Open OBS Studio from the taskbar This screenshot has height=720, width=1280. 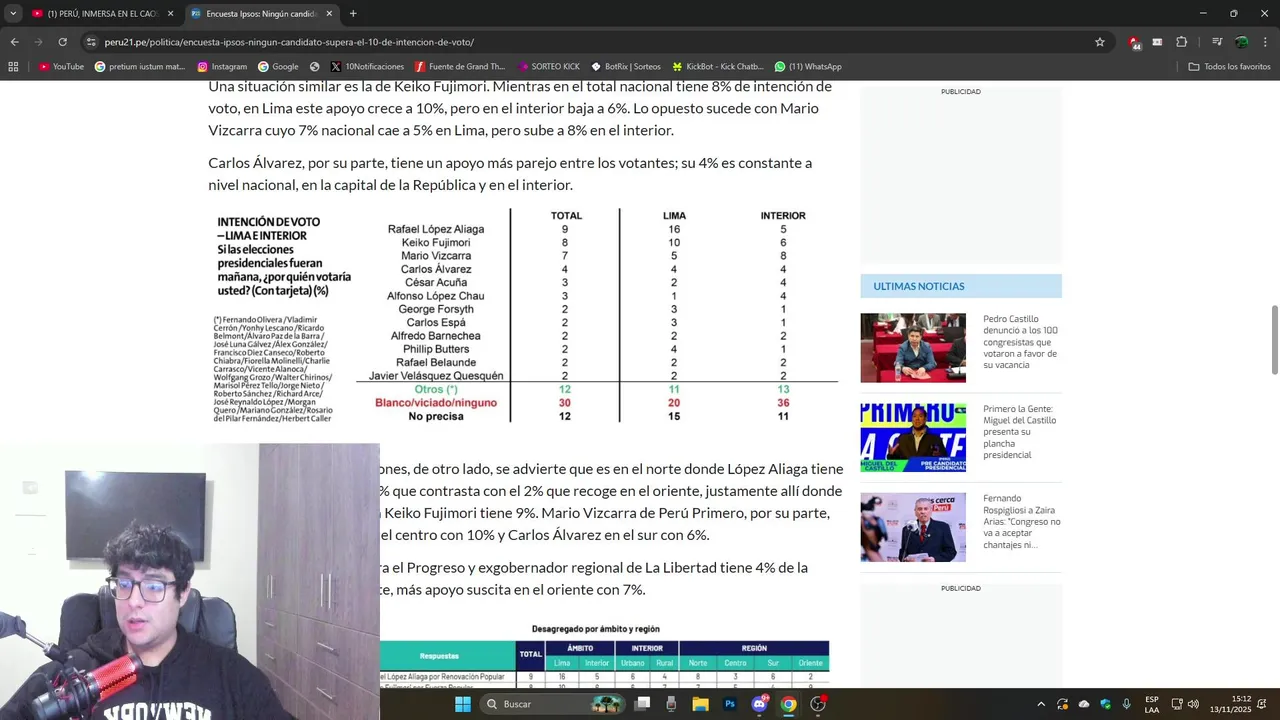[x=818, y=704]
